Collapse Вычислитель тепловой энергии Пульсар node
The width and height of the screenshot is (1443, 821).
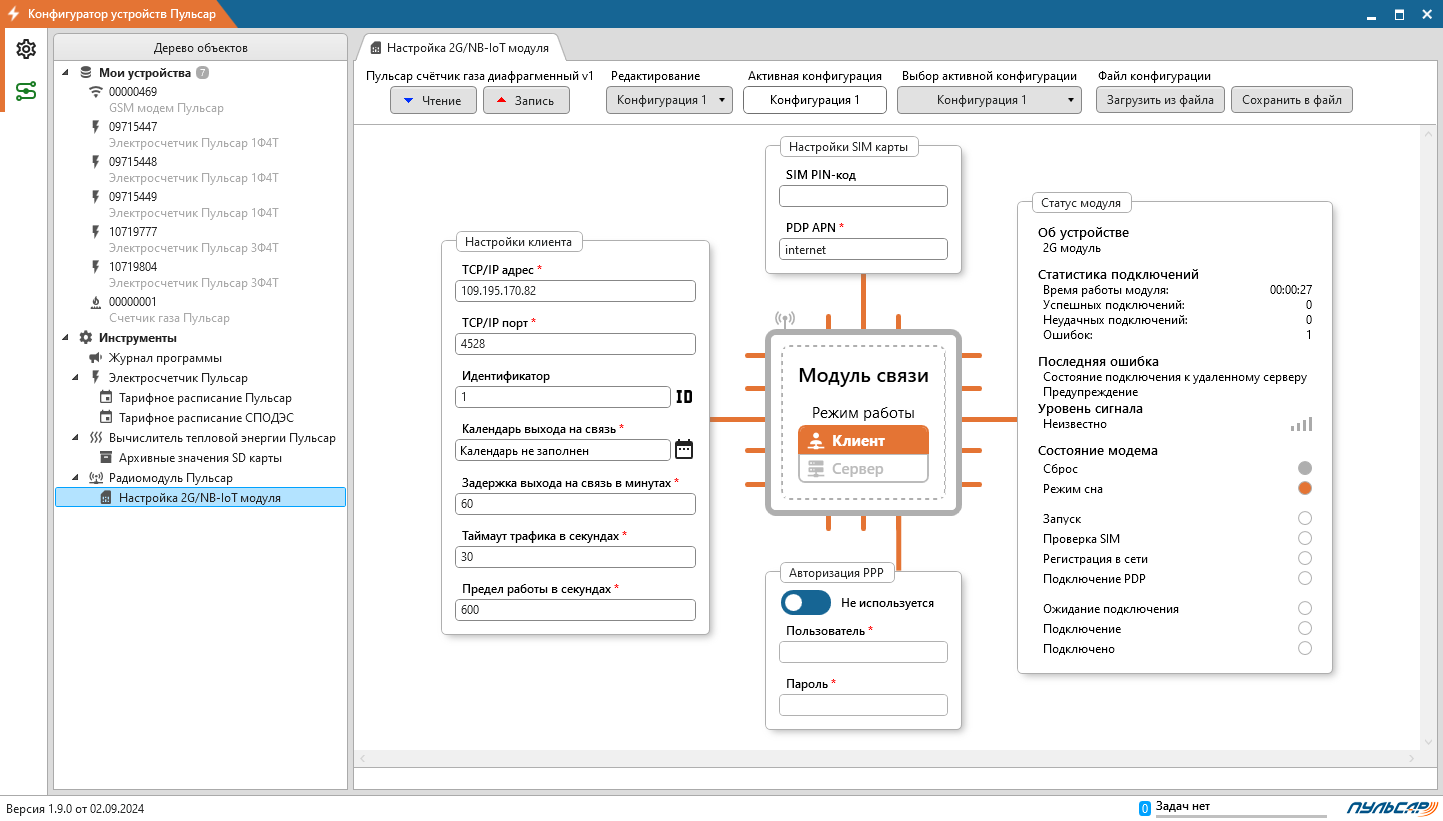[x=76, y=438]
